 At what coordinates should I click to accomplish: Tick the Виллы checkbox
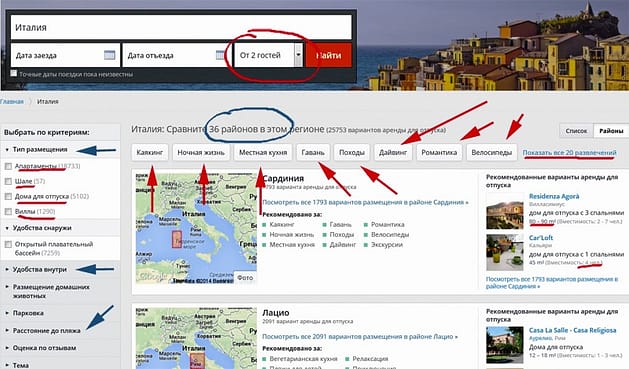(8, 211)
